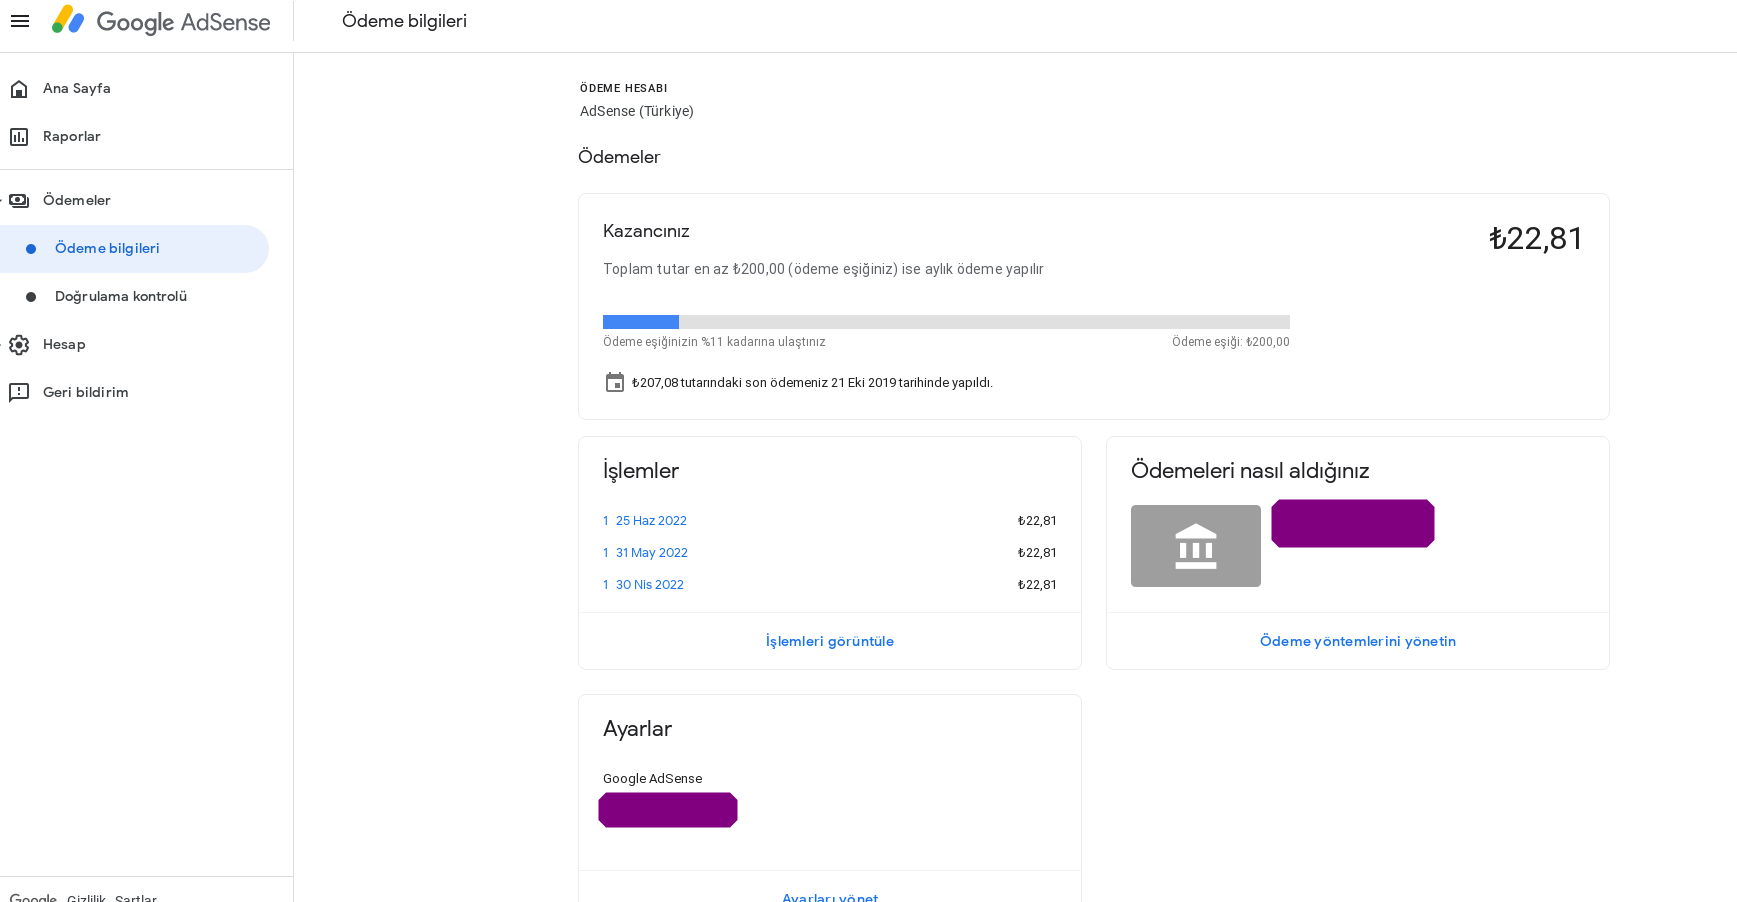The image size is (1737, 902).
Task: Click the amount in the 25 Haz 2022 row
Action: pos(1037,521)
